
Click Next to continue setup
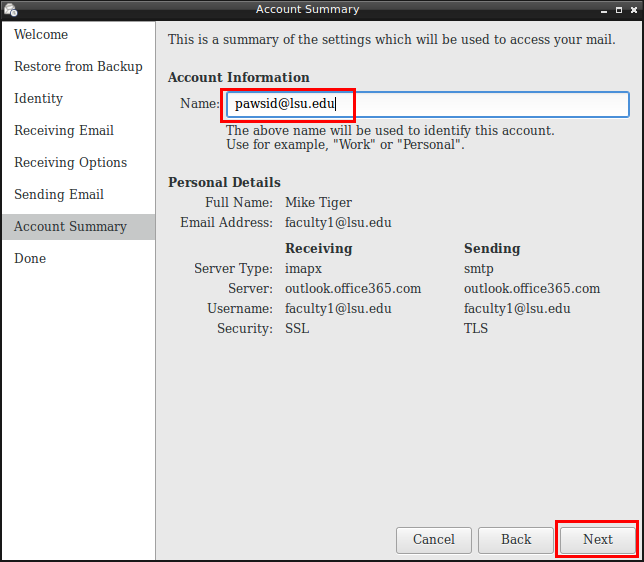(597, 540)
